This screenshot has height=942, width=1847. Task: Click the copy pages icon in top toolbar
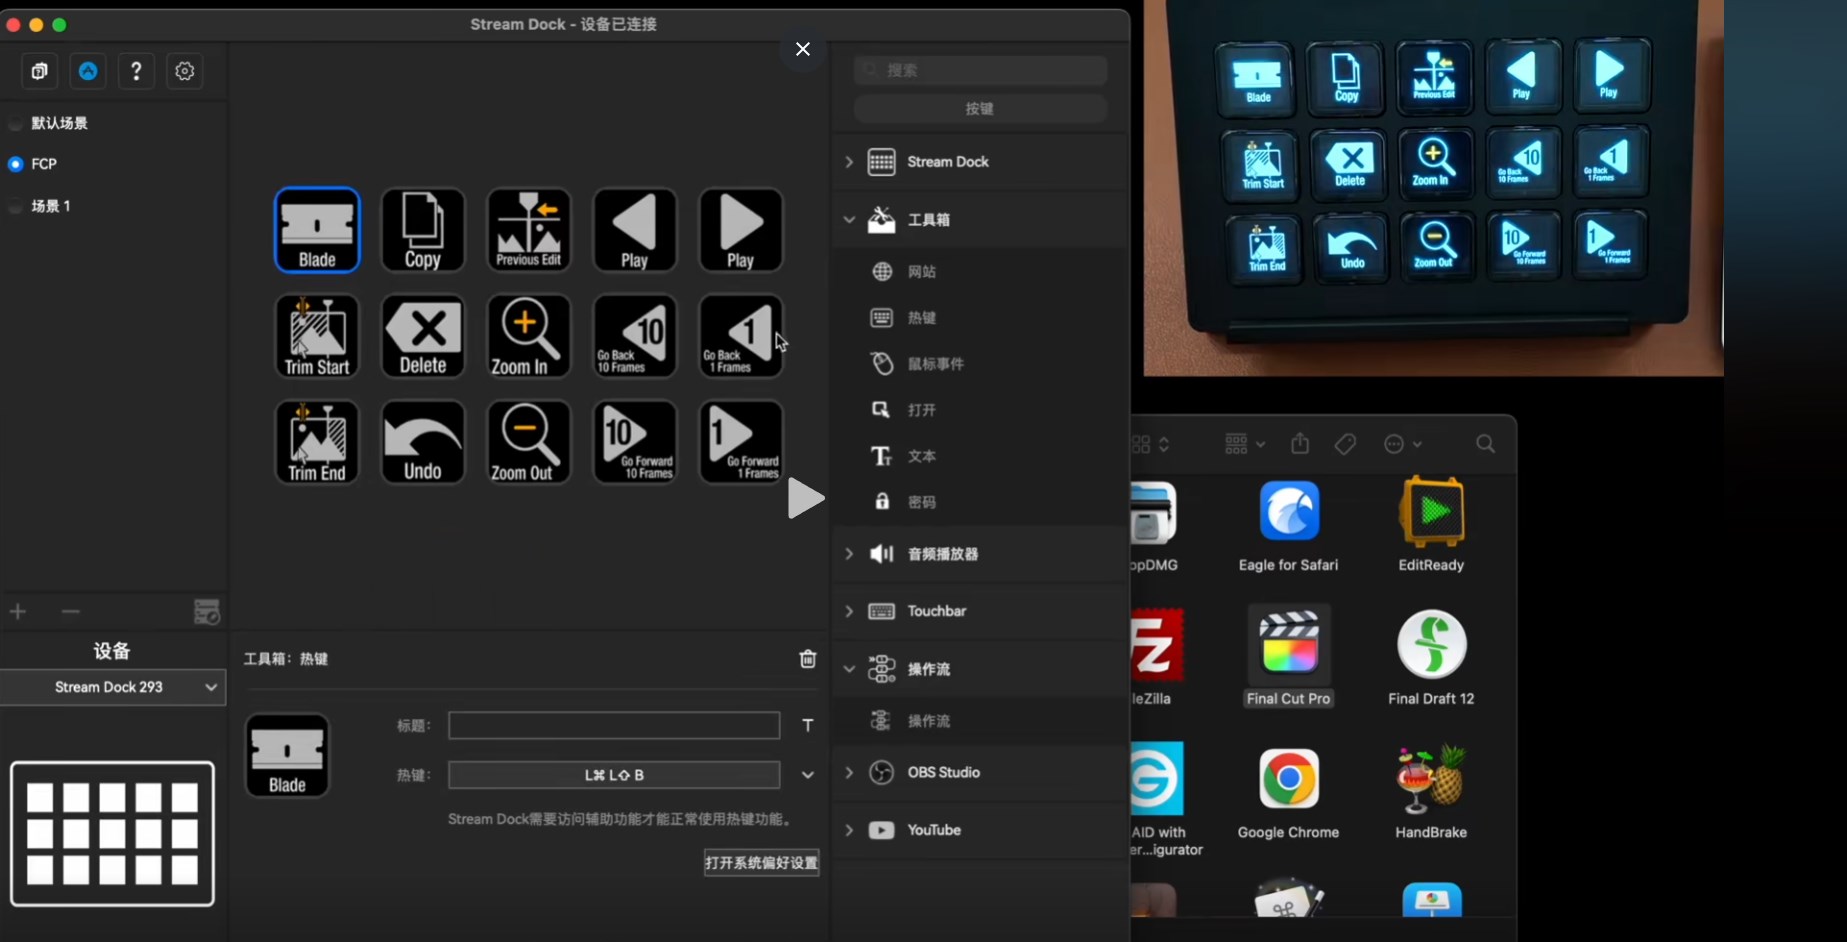[40, 71]
